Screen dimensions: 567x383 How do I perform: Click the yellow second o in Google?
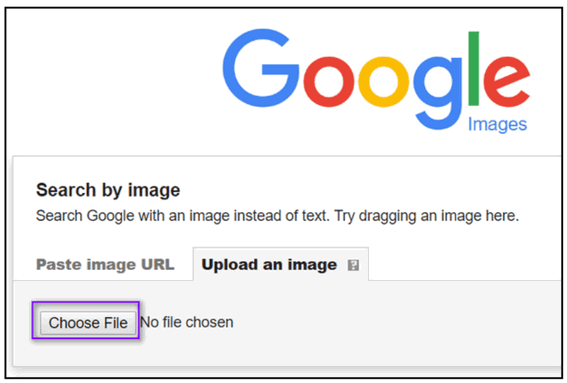[x=384, y=82]
